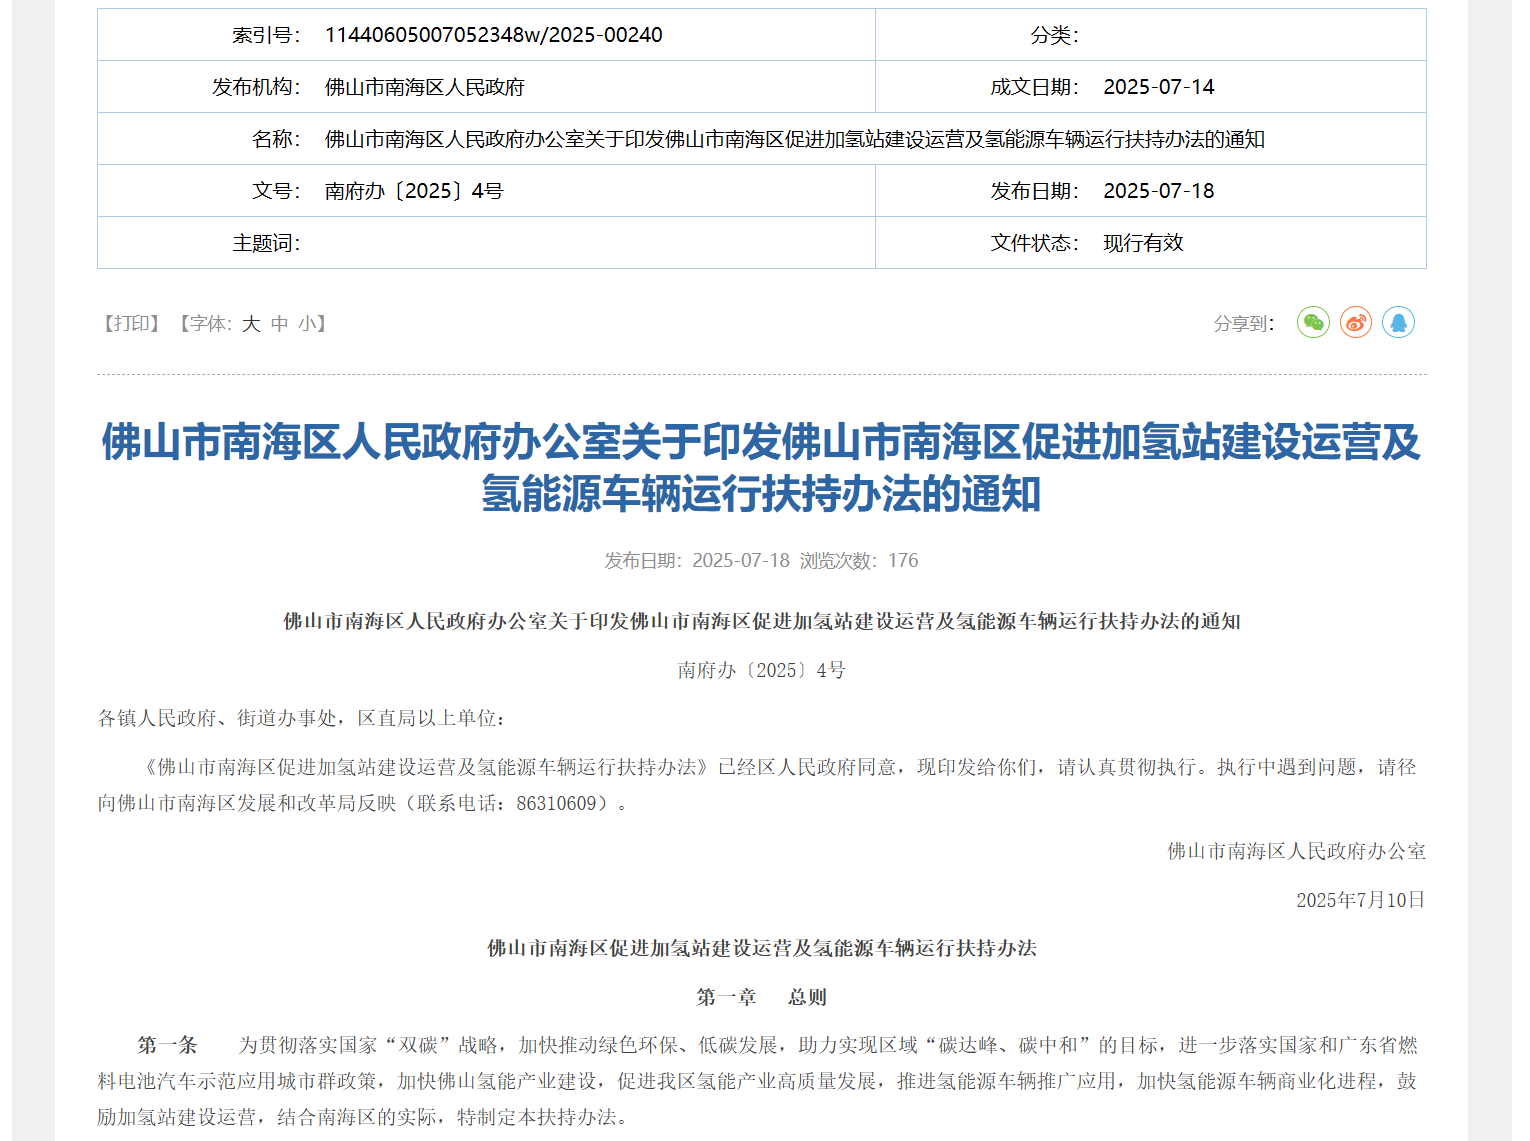1530x1141 pixels.
Task: Click the 索引号 index number value
Action: click(494, 34)
